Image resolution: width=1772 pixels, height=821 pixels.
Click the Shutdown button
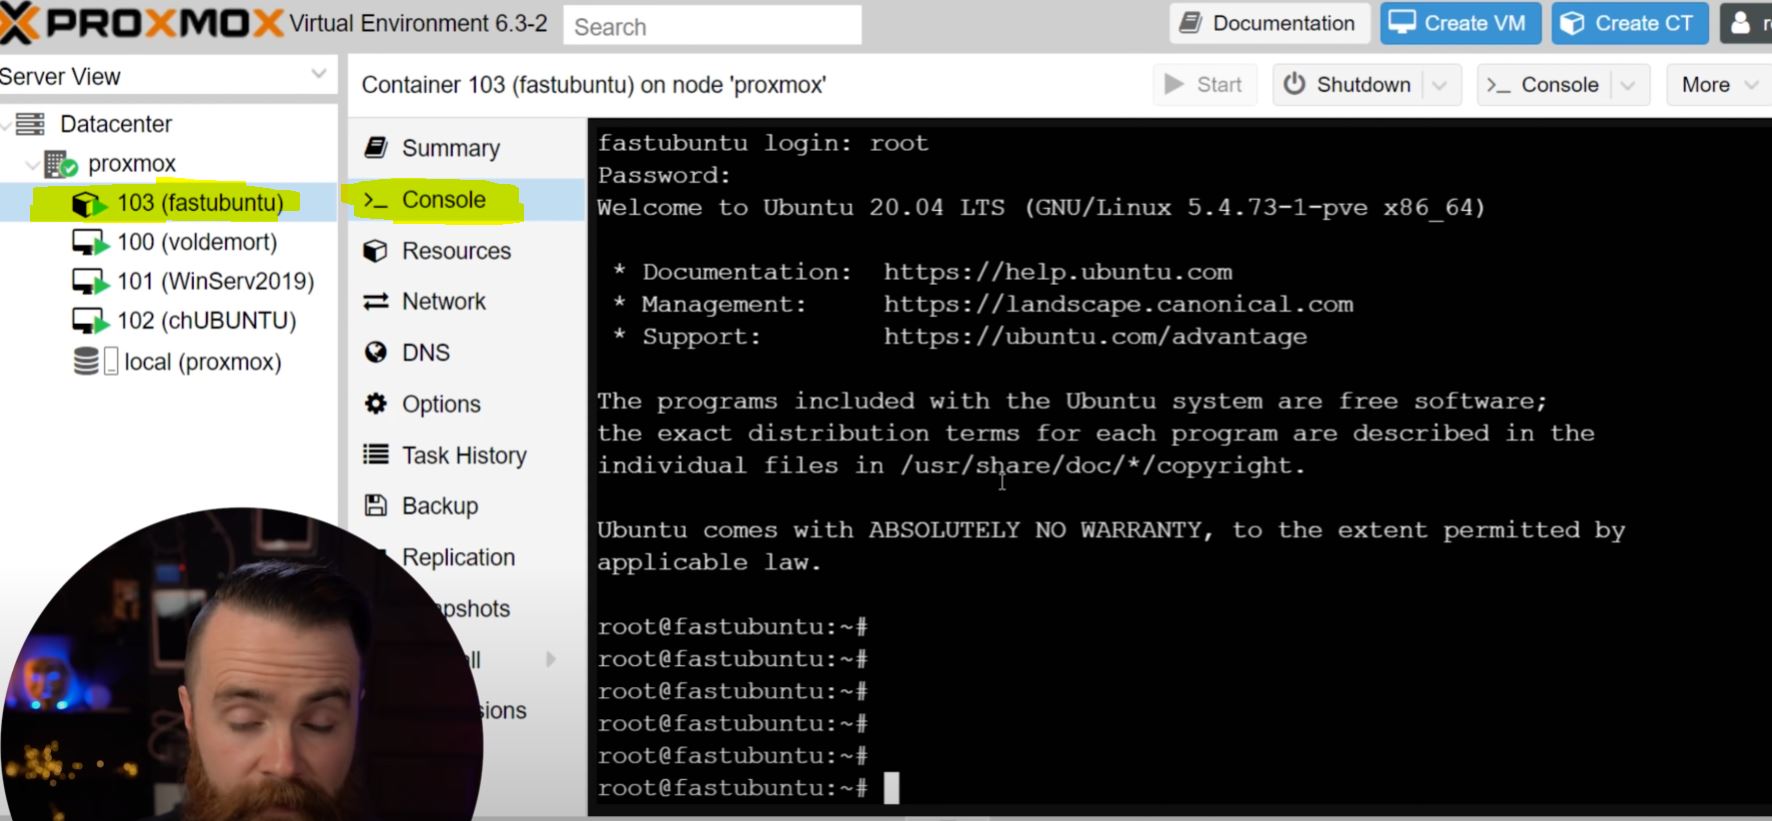coord(1347,85)
